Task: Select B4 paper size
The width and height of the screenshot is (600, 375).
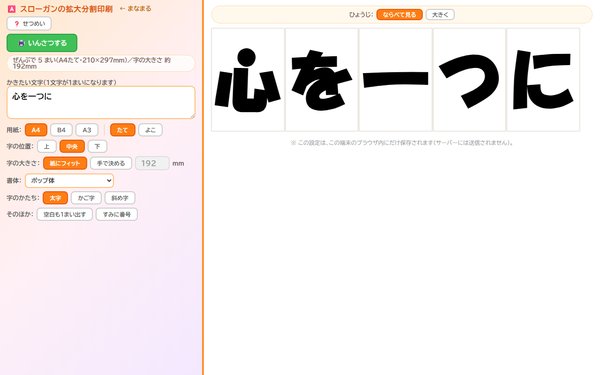Action: point(61,130)
